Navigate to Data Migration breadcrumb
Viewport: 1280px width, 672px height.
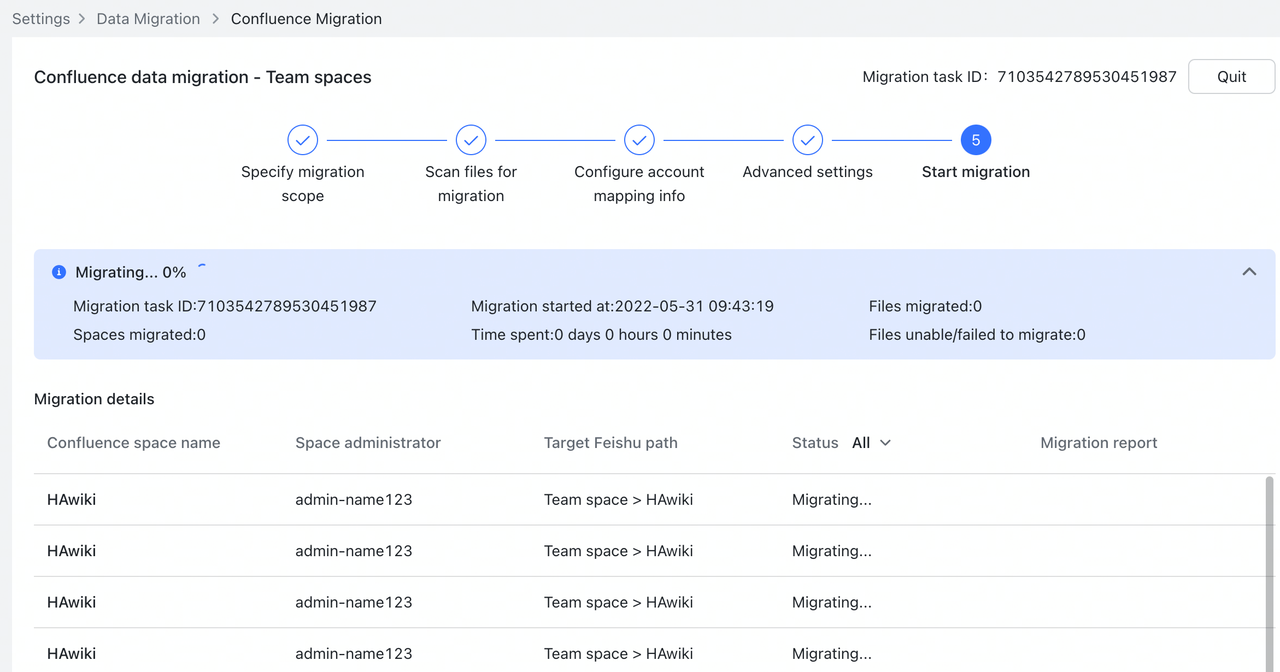pyautogui.click(x=148, y=19)
